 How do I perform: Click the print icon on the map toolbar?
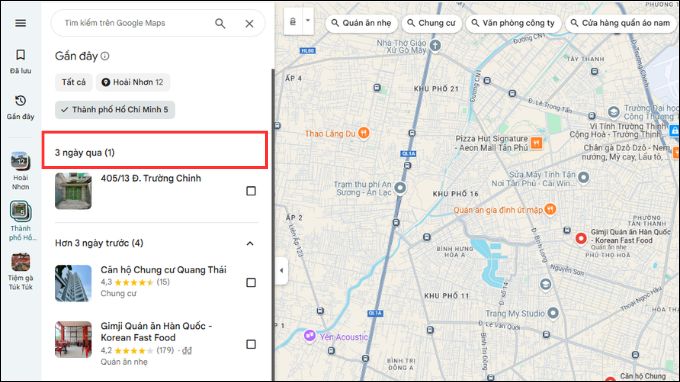click(293, 21)
